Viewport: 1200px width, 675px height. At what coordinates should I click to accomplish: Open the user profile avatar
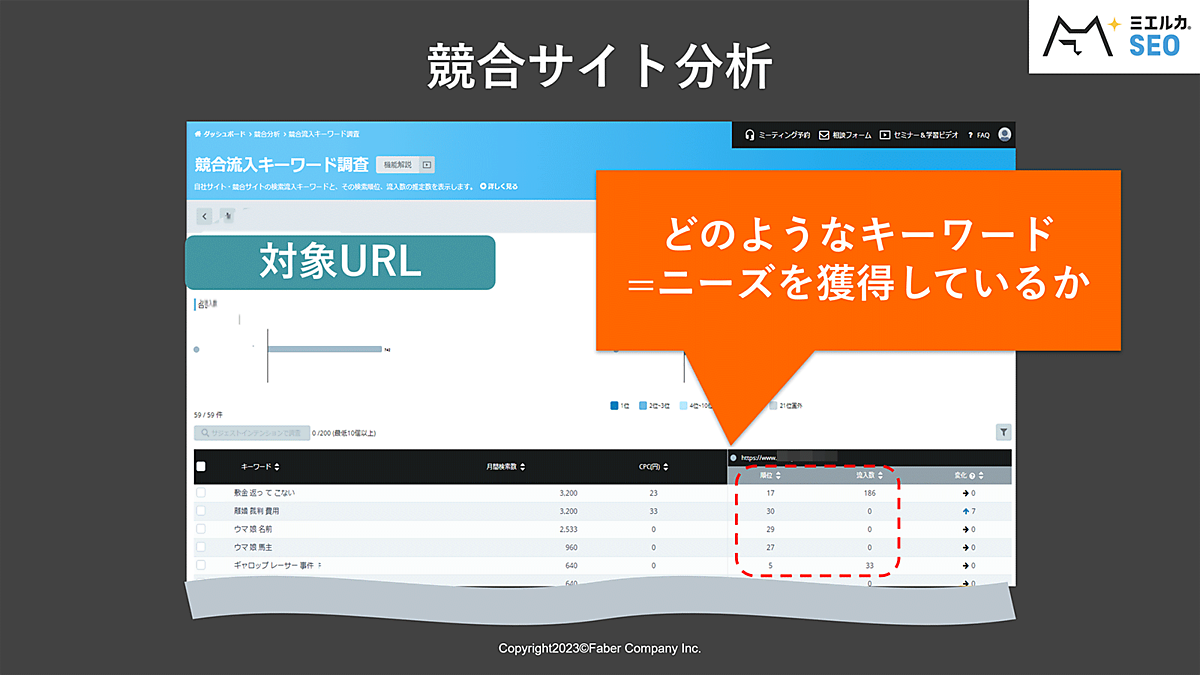pos(1004,134)
